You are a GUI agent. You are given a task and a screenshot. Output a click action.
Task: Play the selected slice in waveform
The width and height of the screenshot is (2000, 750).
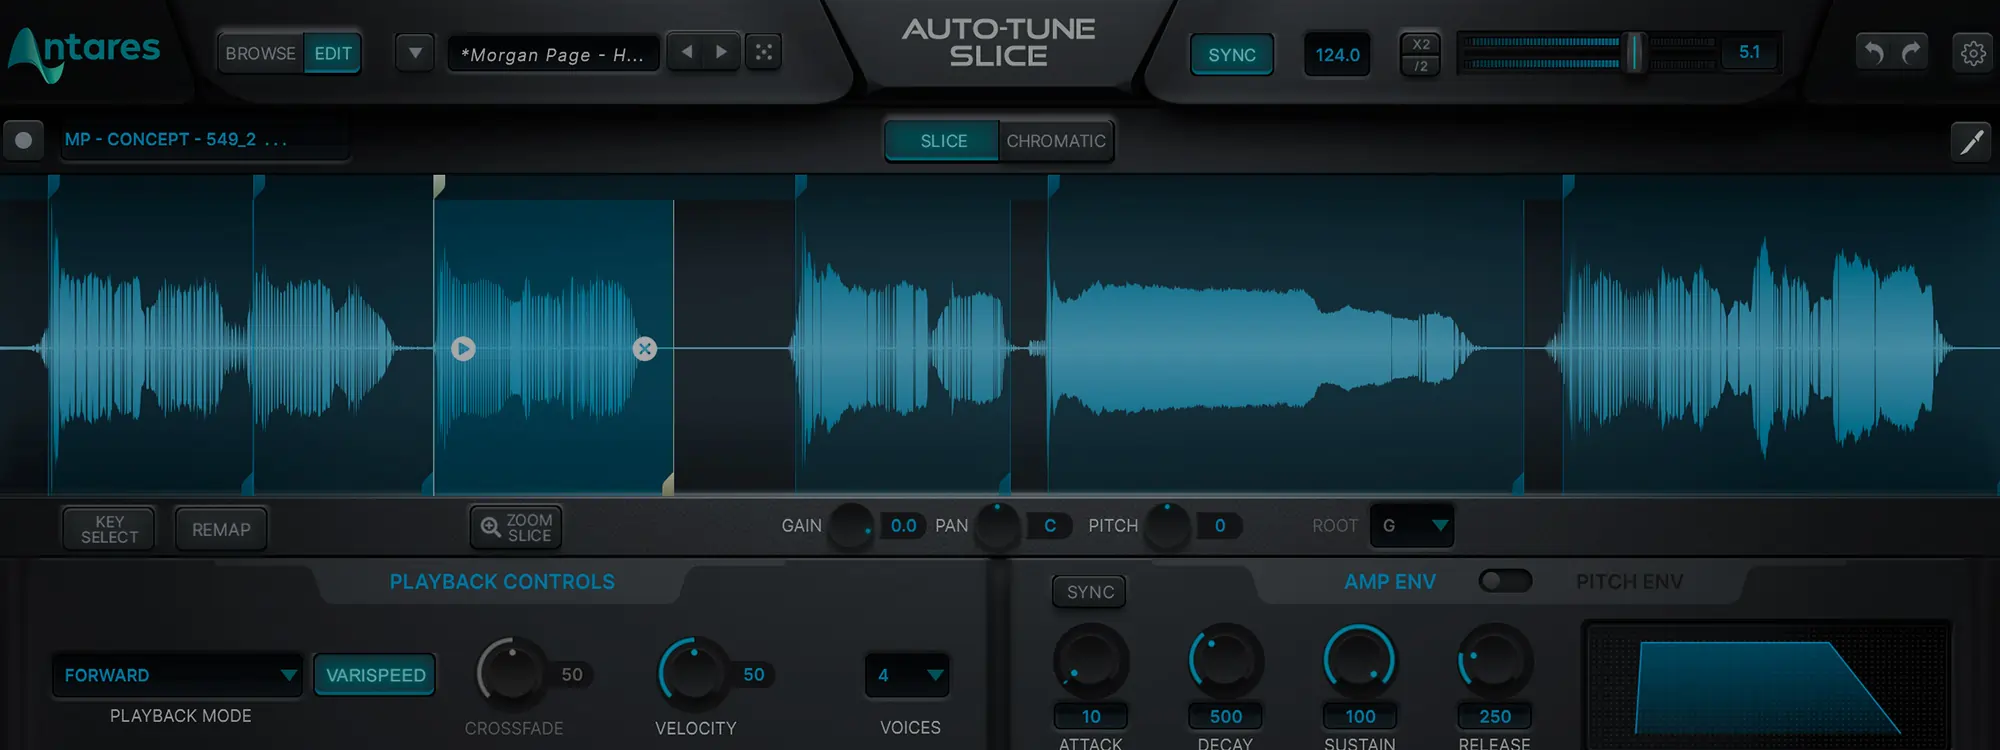(463, 349)
